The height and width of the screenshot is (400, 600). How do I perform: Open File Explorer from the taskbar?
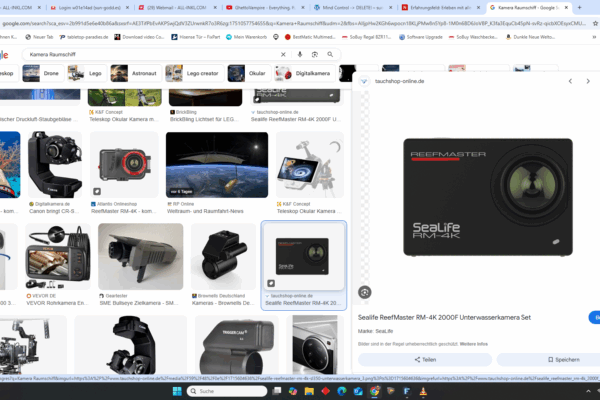click(x=309, y=391)
